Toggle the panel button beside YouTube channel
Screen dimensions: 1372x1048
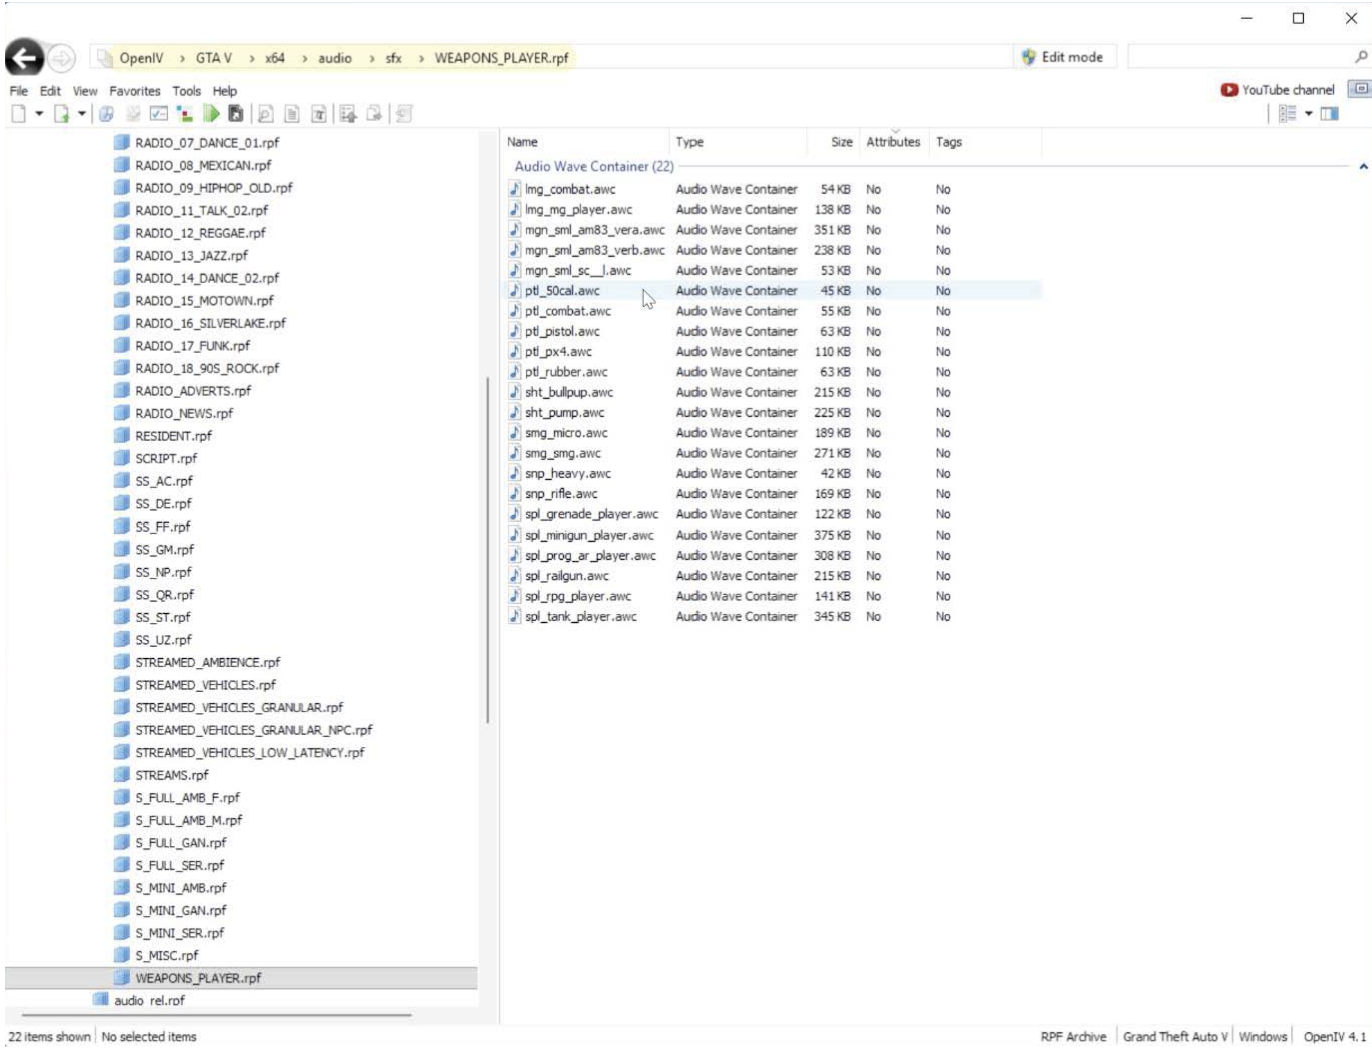(1359, 89)
